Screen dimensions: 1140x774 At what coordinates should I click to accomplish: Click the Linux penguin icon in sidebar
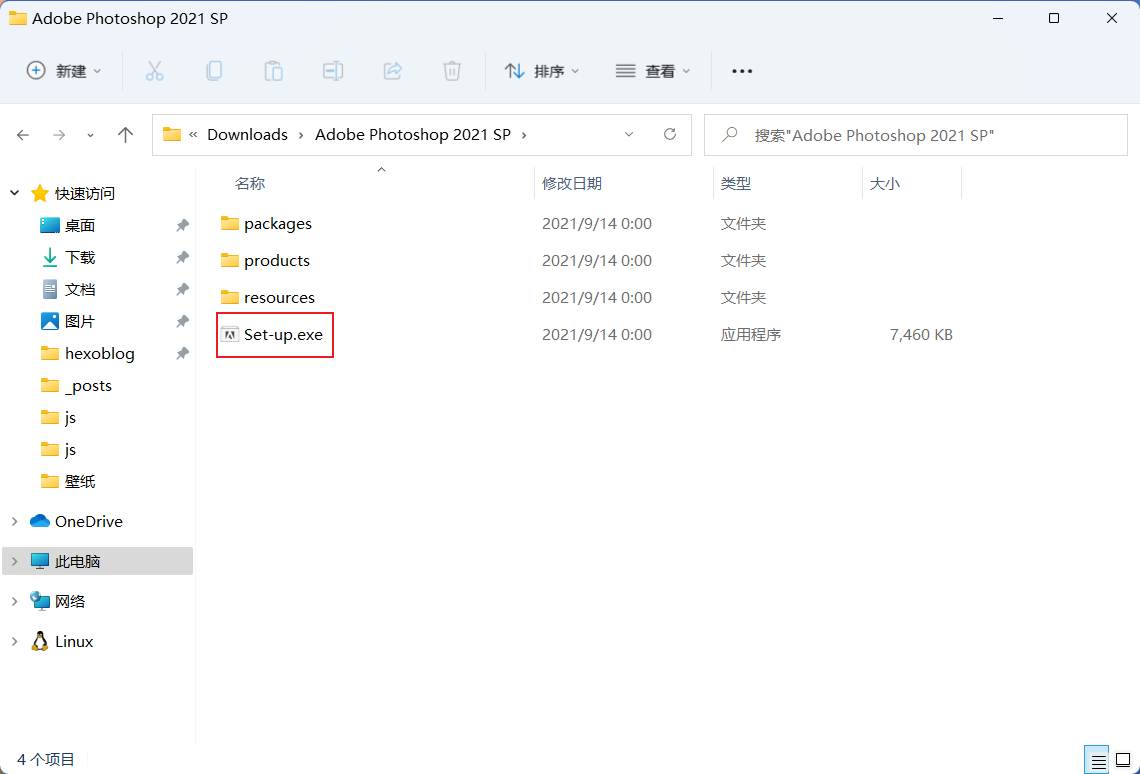point(40,641)
